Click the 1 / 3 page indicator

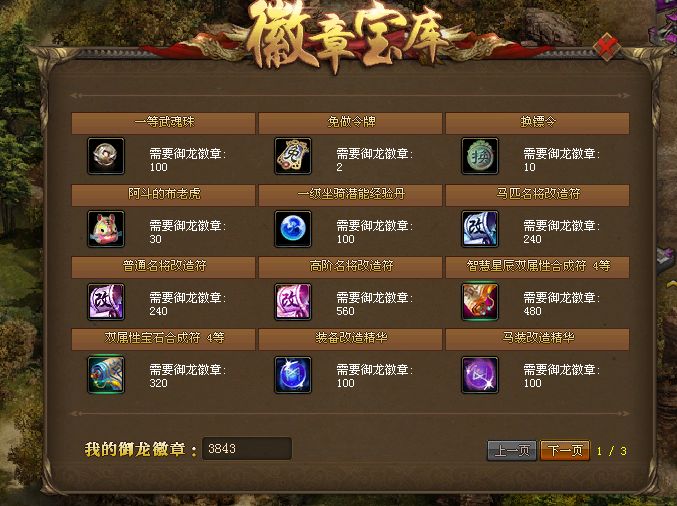click(611, 451)
